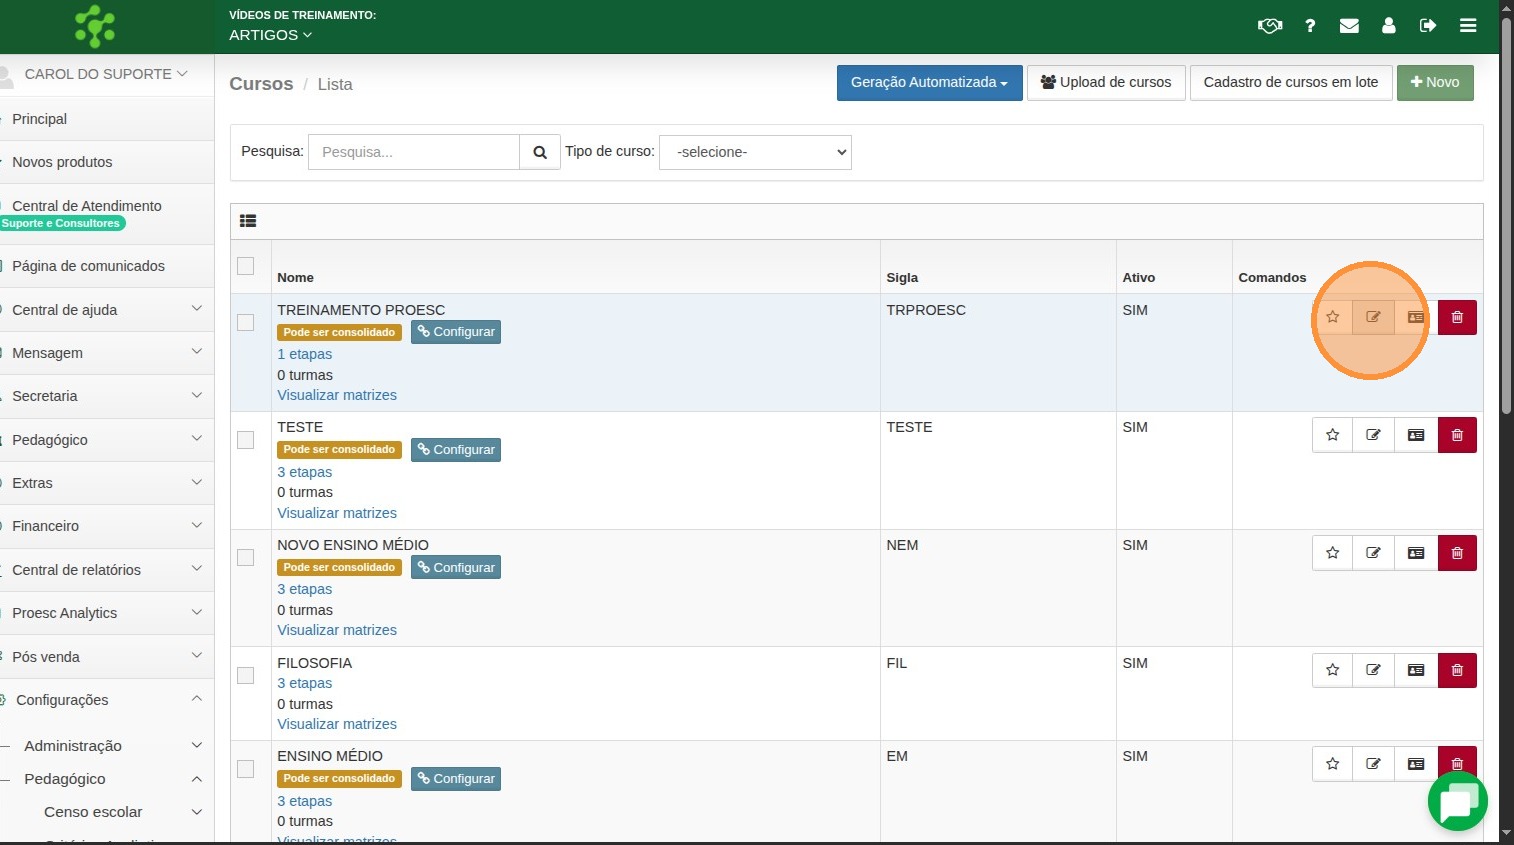Go to Principal in the sidebar
Image resolution: width=1514 pixels, height=845 pixels.
(x=40, y=119)
